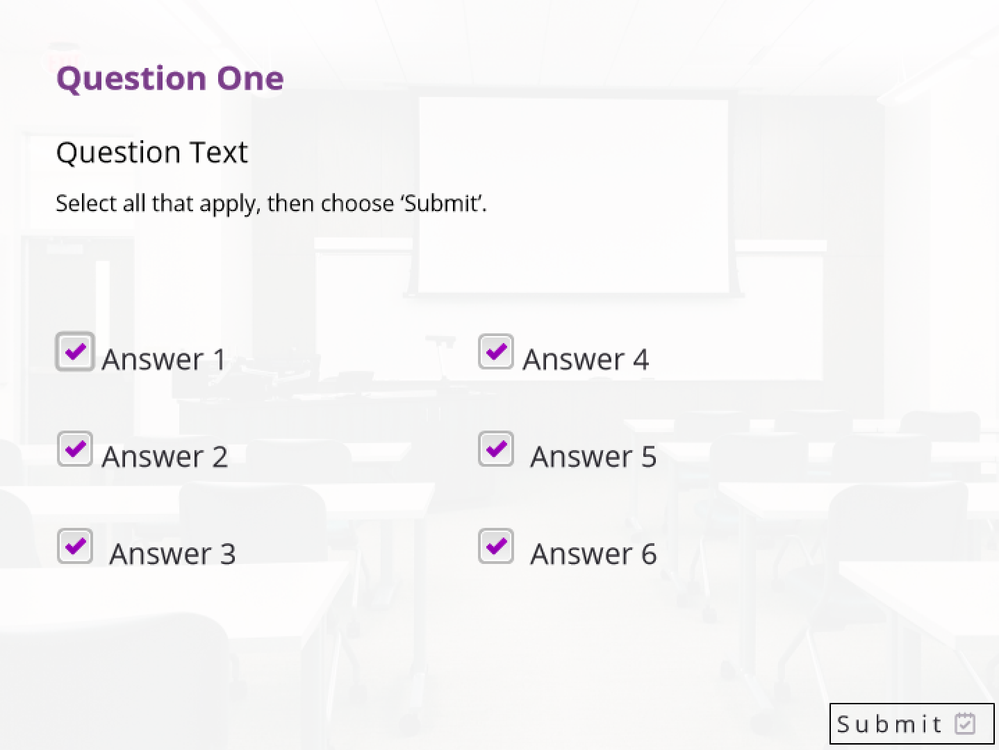The image size is (999, 750).
Task: Pick the 'Answer 6' label text
Action: 594,554
